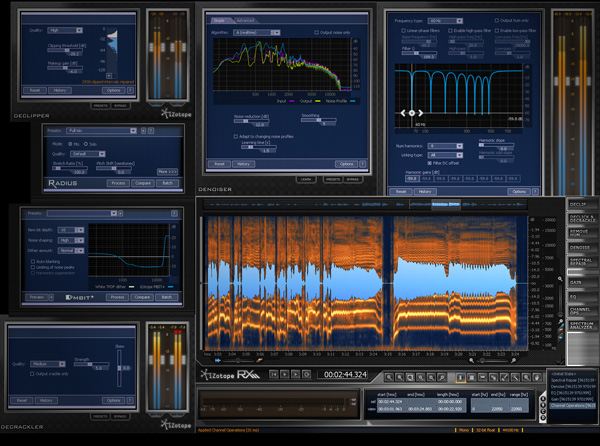Screen dimensions: 600x446
Task: Click Process button in Radius panel
Action: (x=118, y=183)
